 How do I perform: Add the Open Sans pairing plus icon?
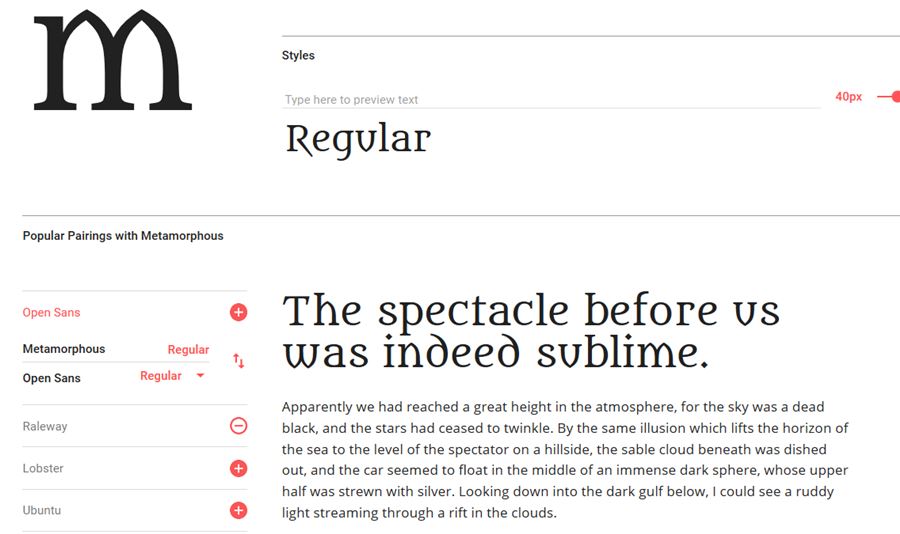point(238,313)
